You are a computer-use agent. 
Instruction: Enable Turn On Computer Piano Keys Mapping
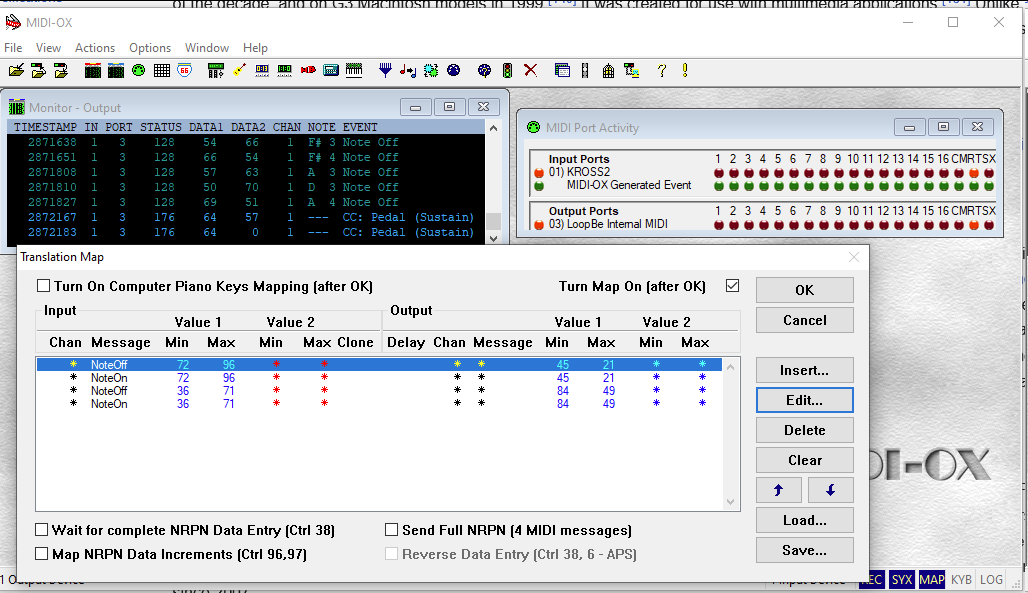pos(43,287)
